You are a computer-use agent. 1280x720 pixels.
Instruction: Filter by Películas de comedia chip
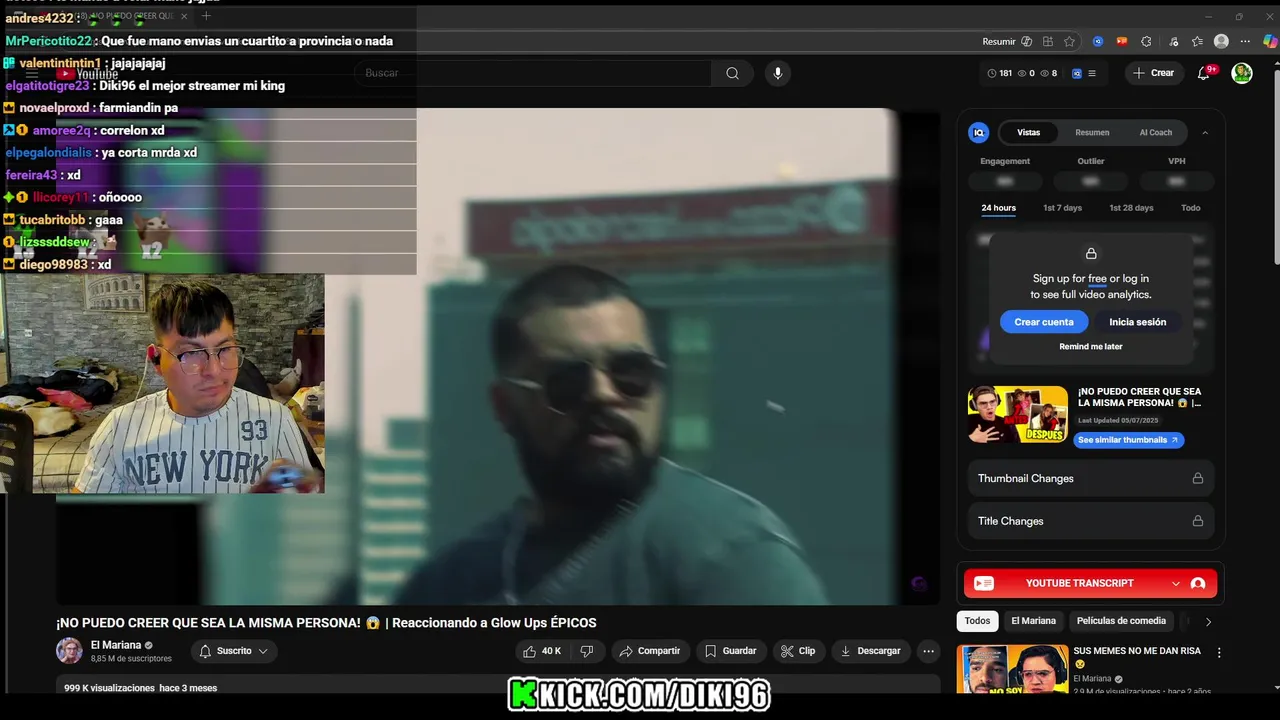1121,621
